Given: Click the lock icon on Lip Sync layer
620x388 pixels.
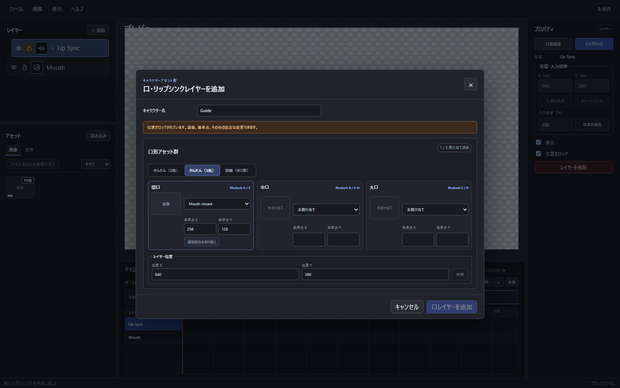Looking at the screenshot, I should 29,48.
